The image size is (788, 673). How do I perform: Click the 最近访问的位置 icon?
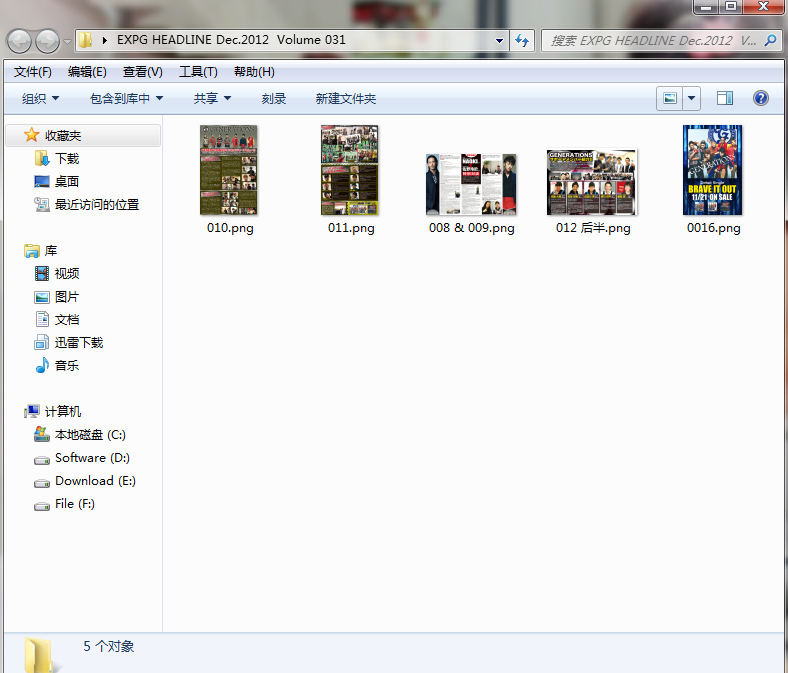[x=42, y=204]
